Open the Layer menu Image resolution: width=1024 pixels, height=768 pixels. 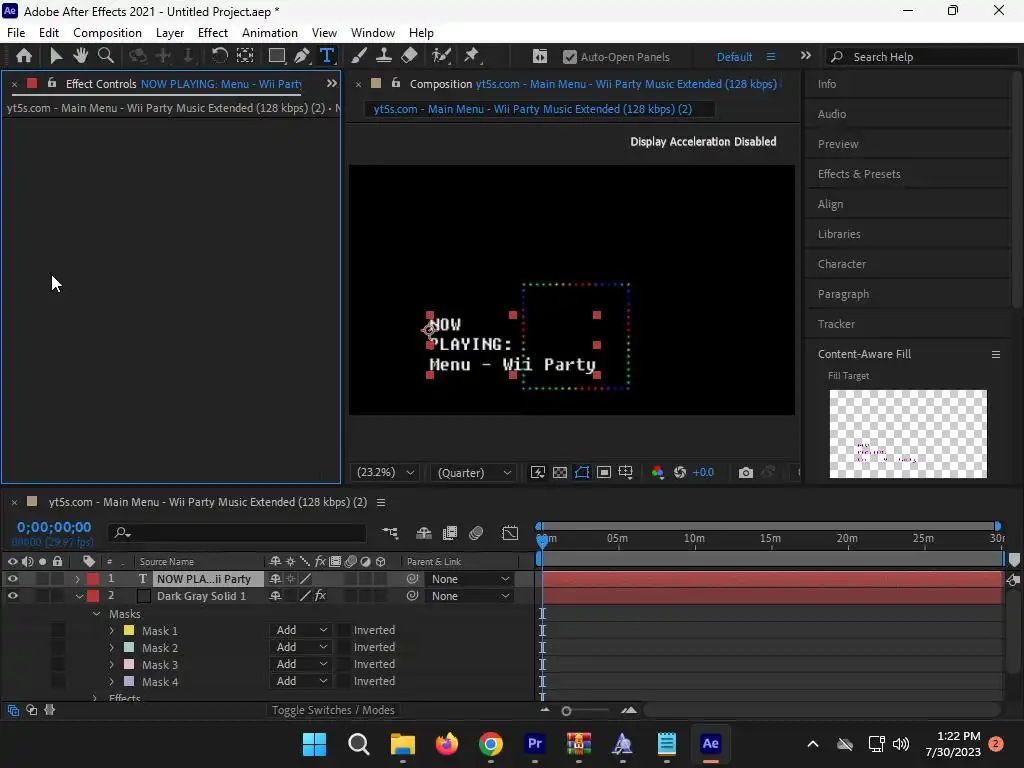click(x=170, y=33)
